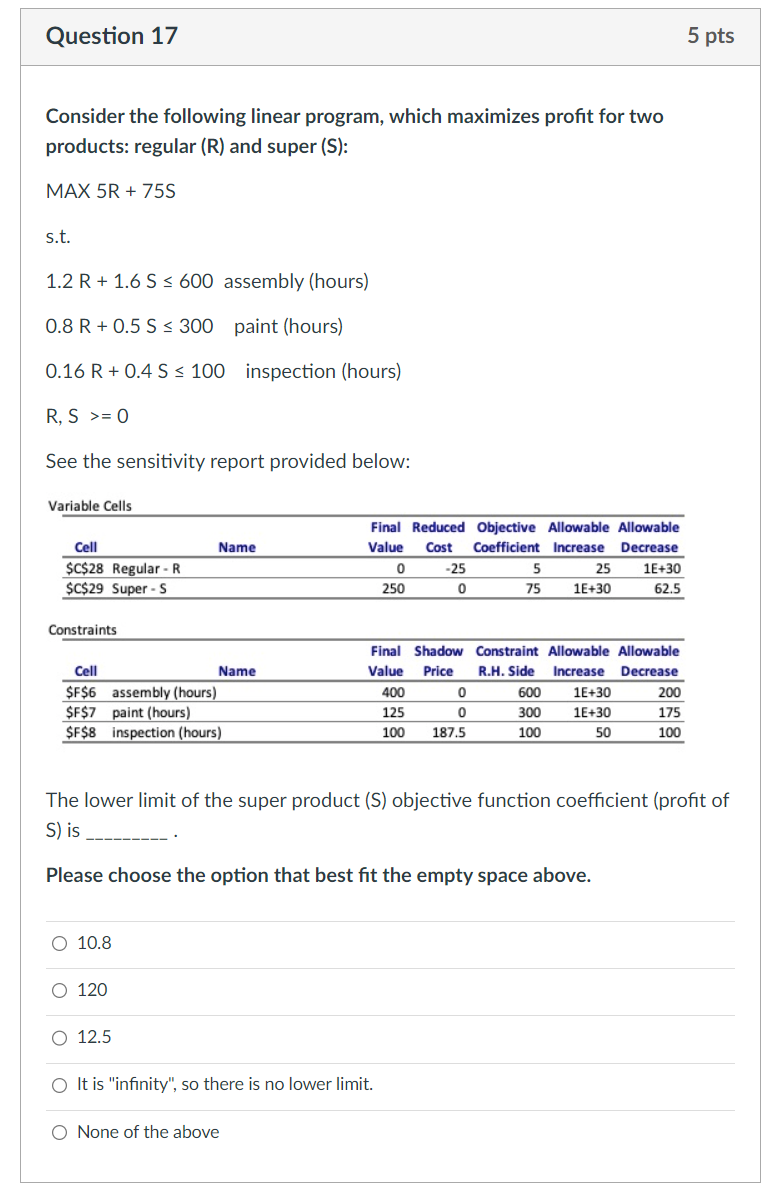Screen dimensions: 782x1202
Task: Select the answer option 120
Action: coord(60,990)
